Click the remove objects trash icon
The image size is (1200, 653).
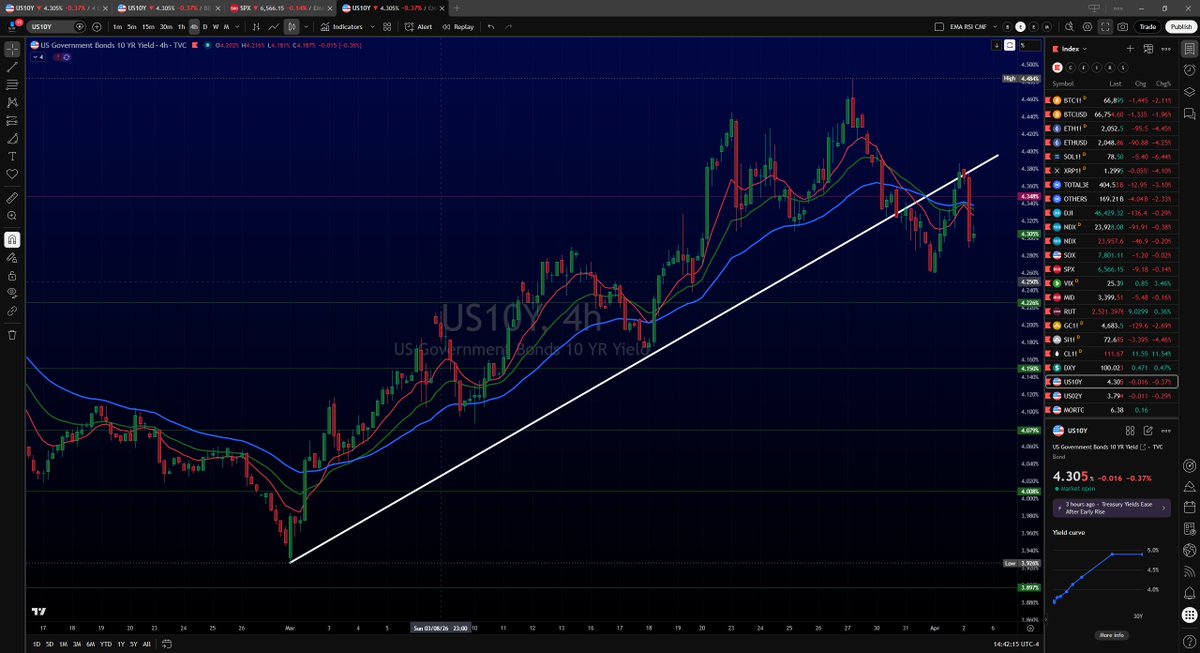coord(12,335)
